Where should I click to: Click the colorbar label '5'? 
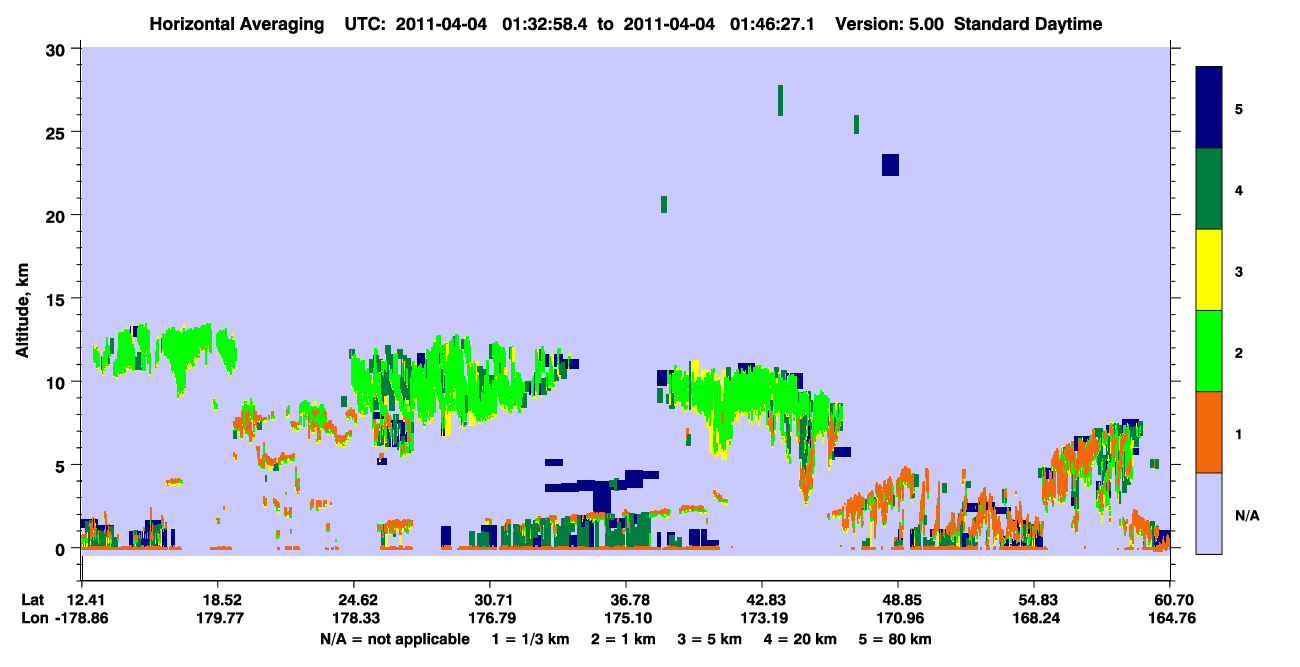click(x=1239, y=109)
